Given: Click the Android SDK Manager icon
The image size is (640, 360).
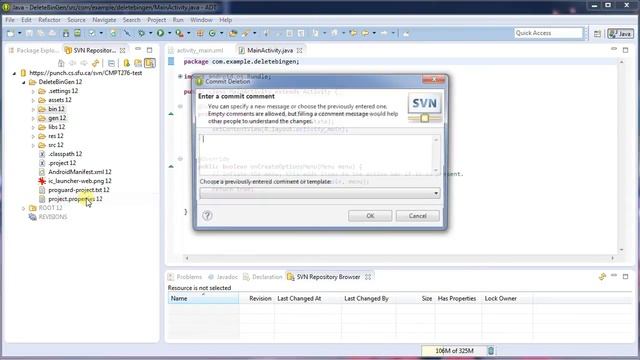Looking at the screenshot, I should [66, 33].
